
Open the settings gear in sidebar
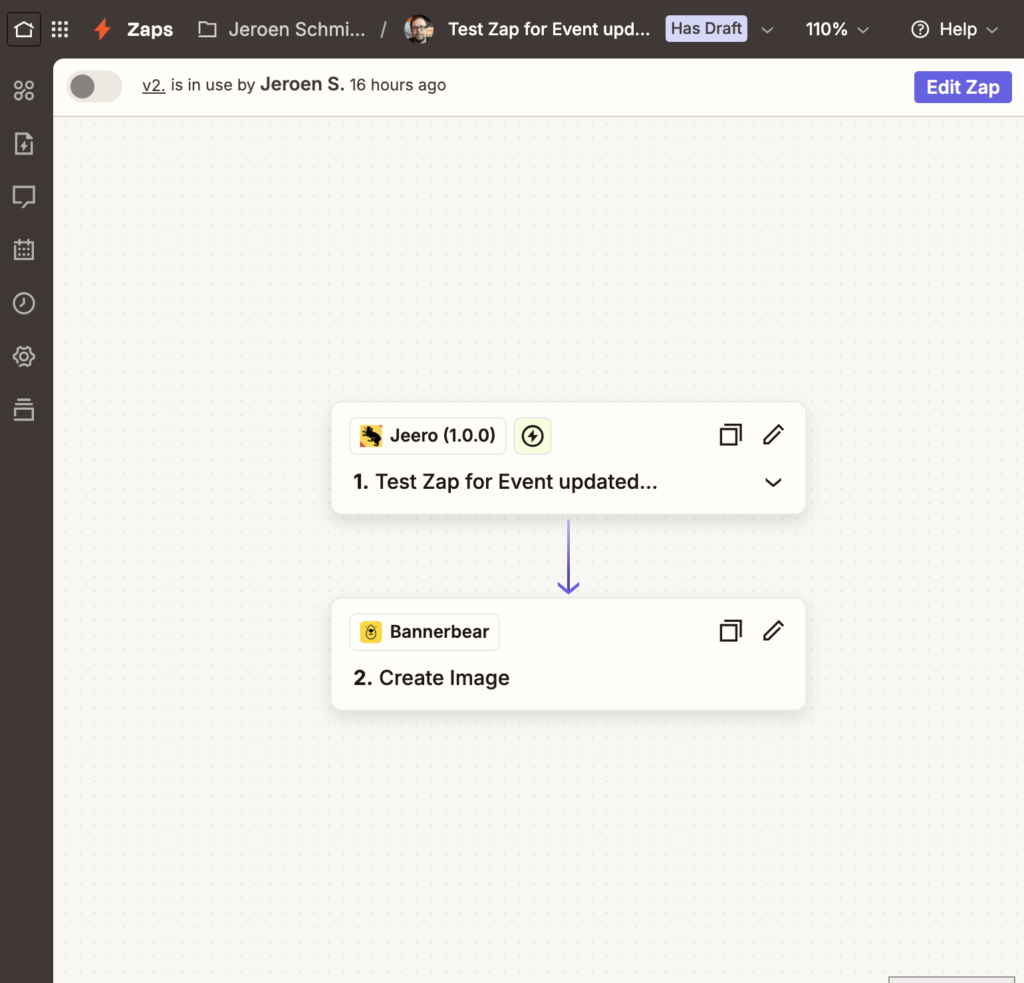click(24, 356)
